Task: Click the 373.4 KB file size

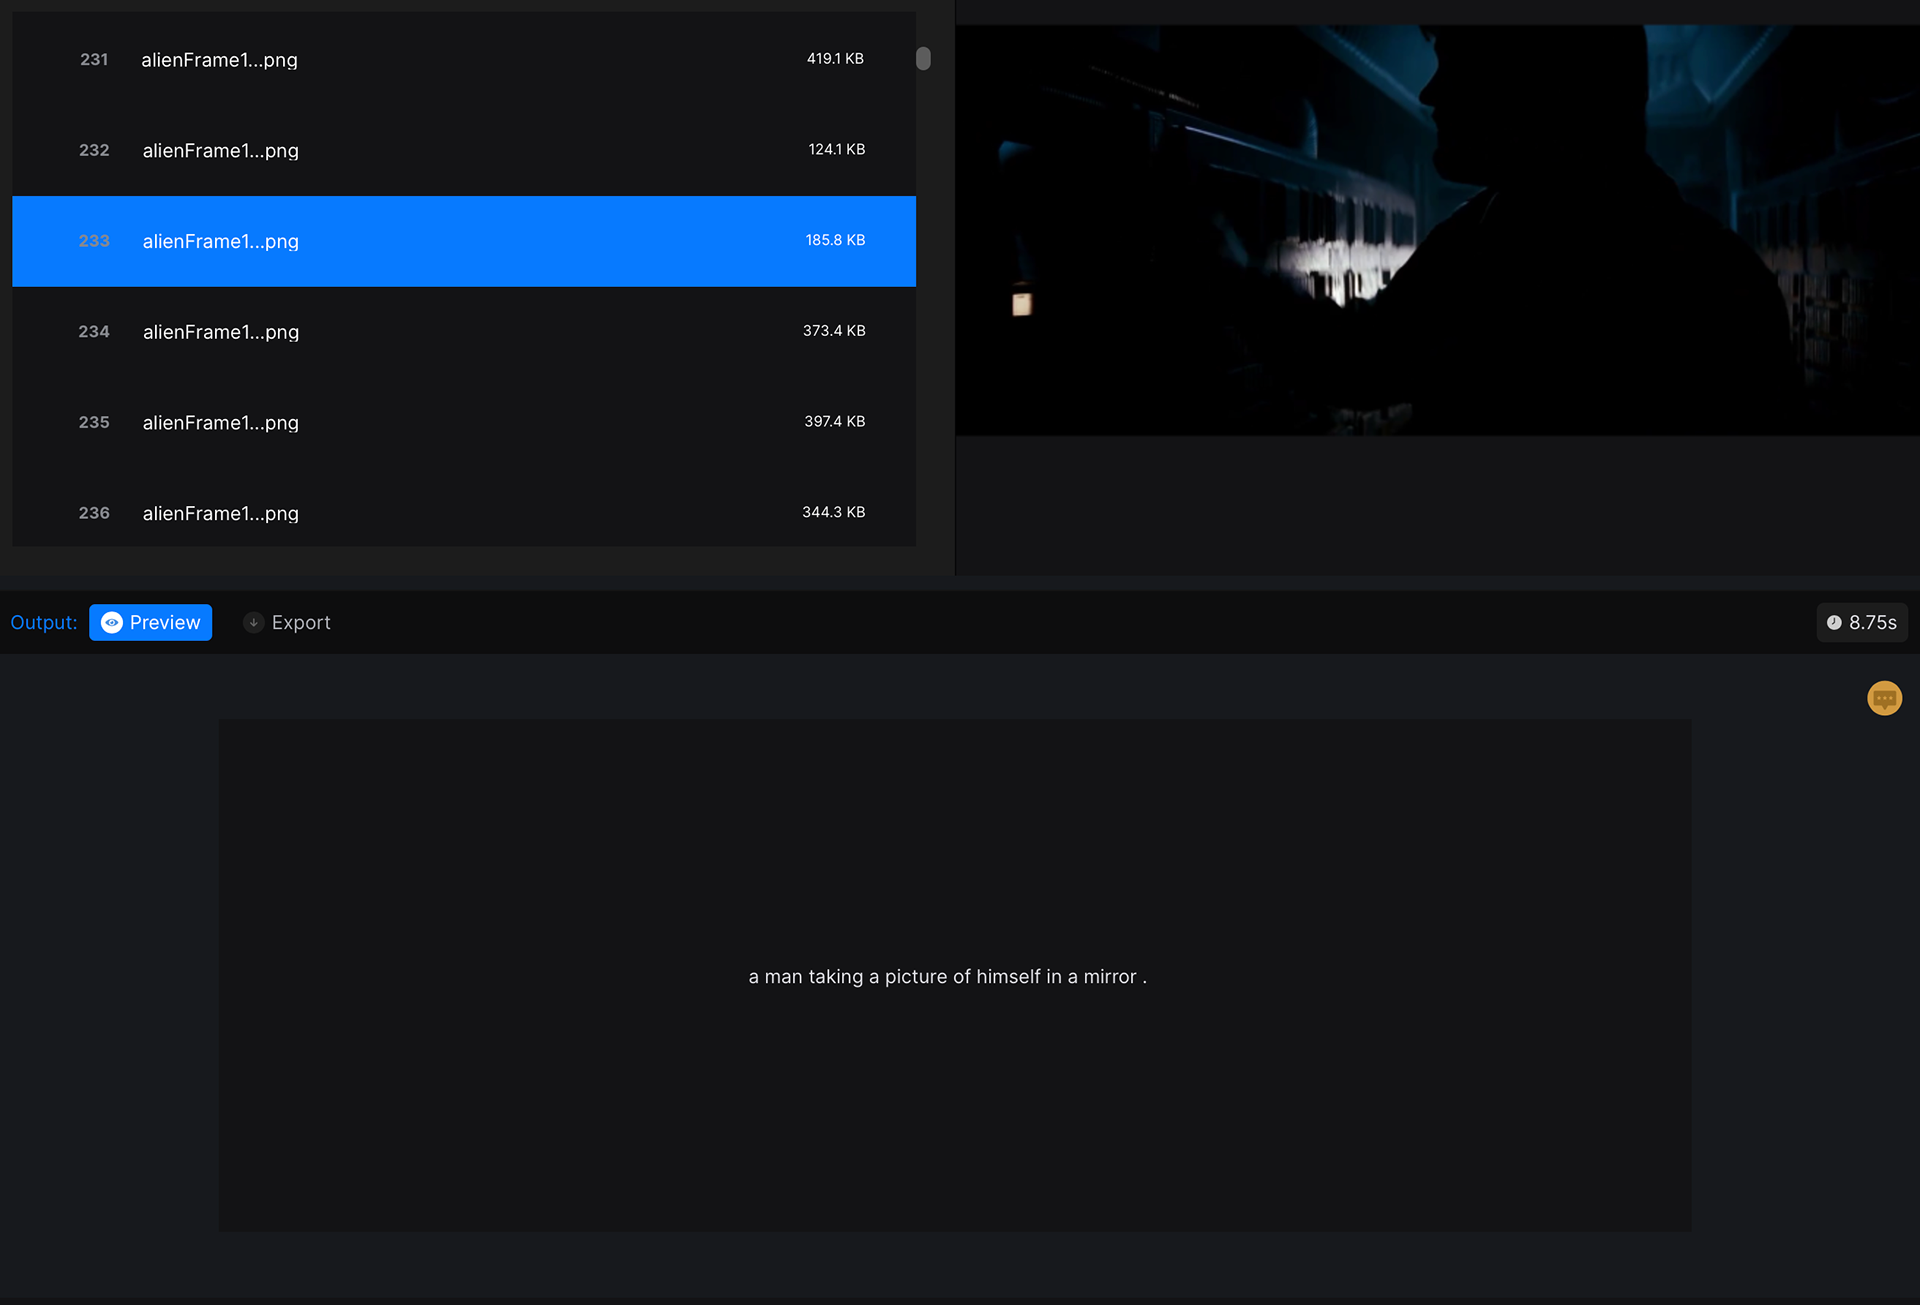Action: coord(834,331)
